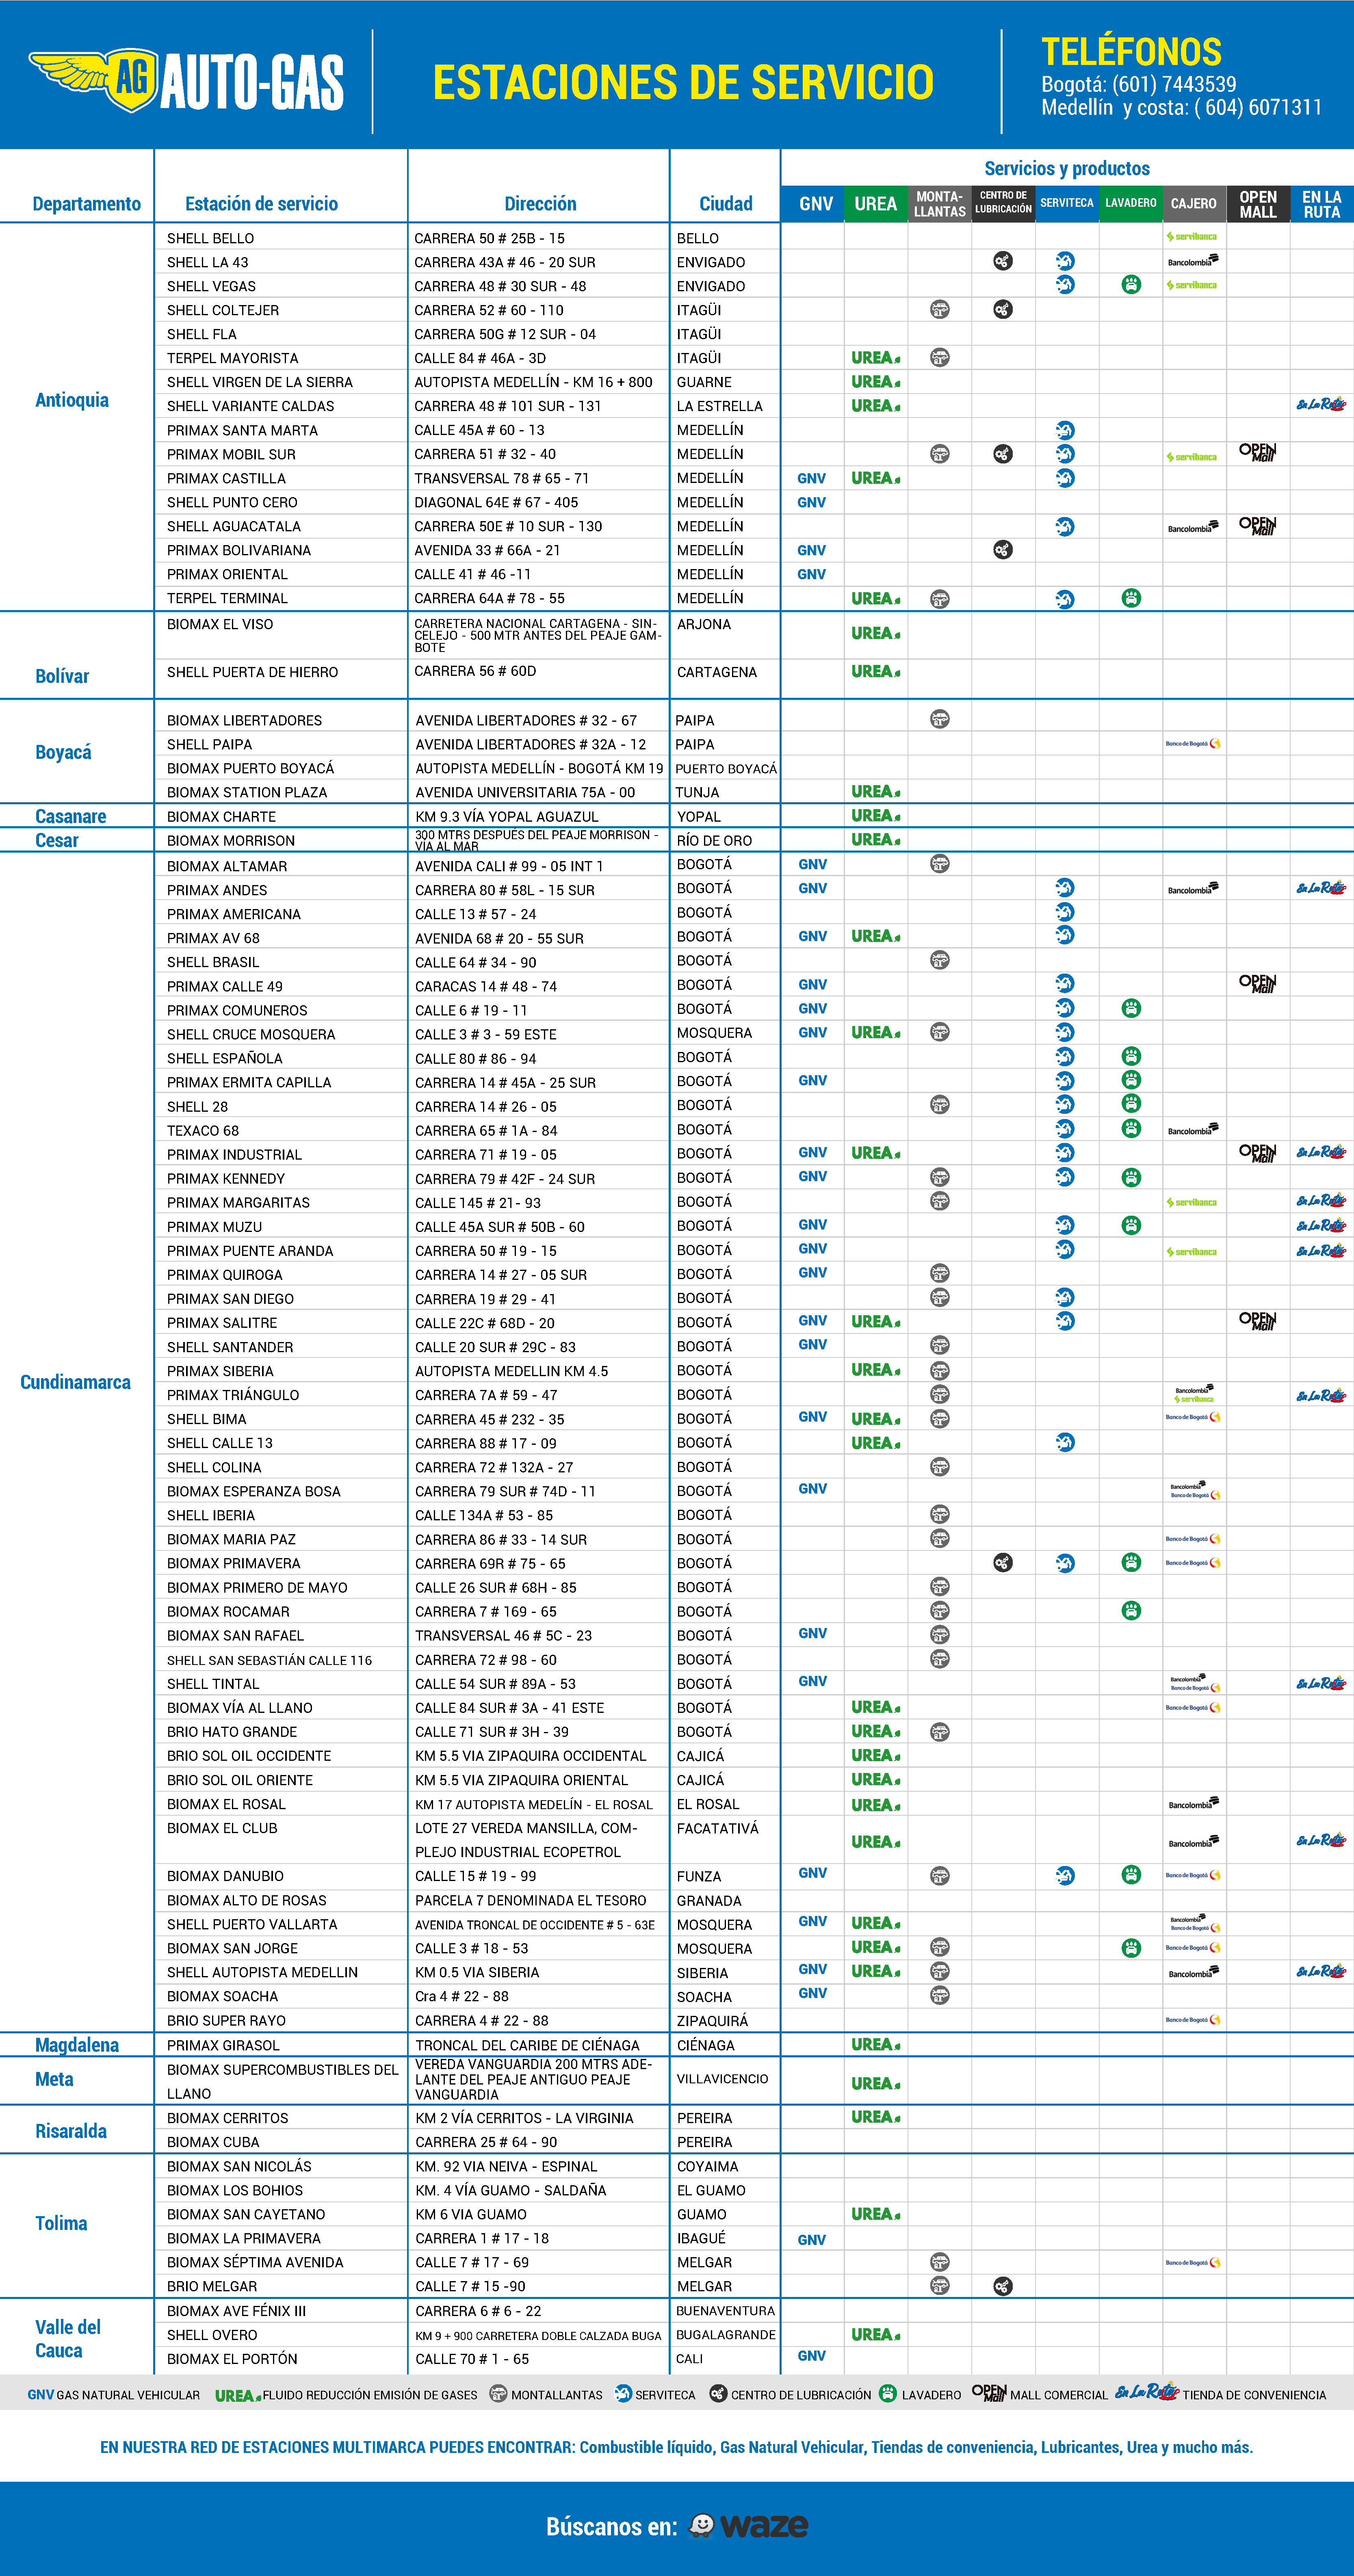Click UREA mark in SHELL OVERO row
The image size is (1354, 2576).
(x=875, y=2334)
